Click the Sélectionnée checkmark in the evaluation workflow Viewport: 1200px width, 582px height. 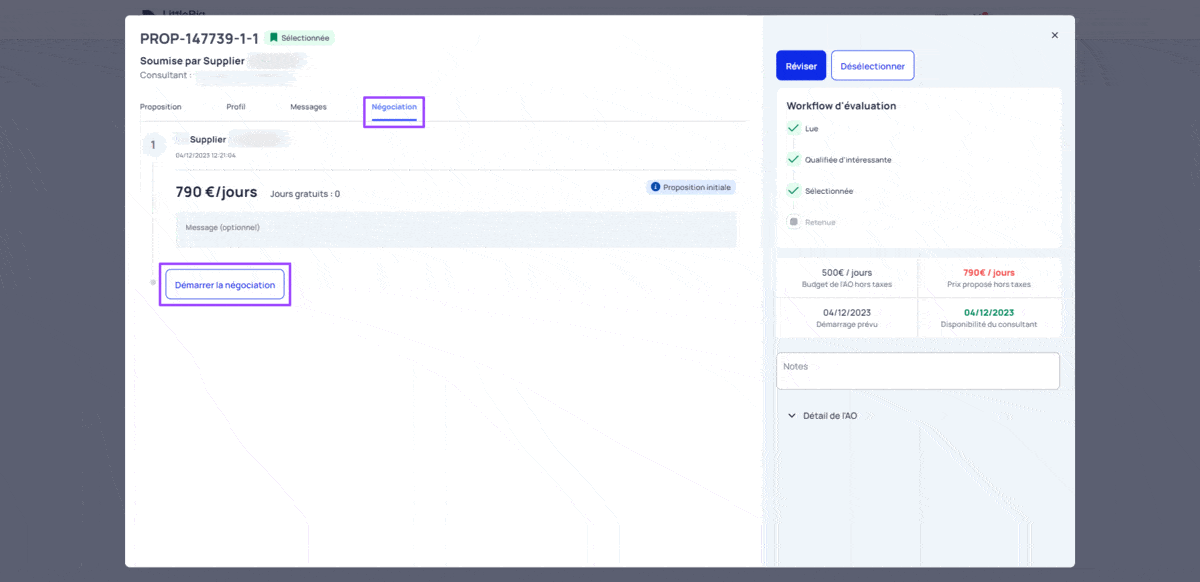tap(793, 190)
